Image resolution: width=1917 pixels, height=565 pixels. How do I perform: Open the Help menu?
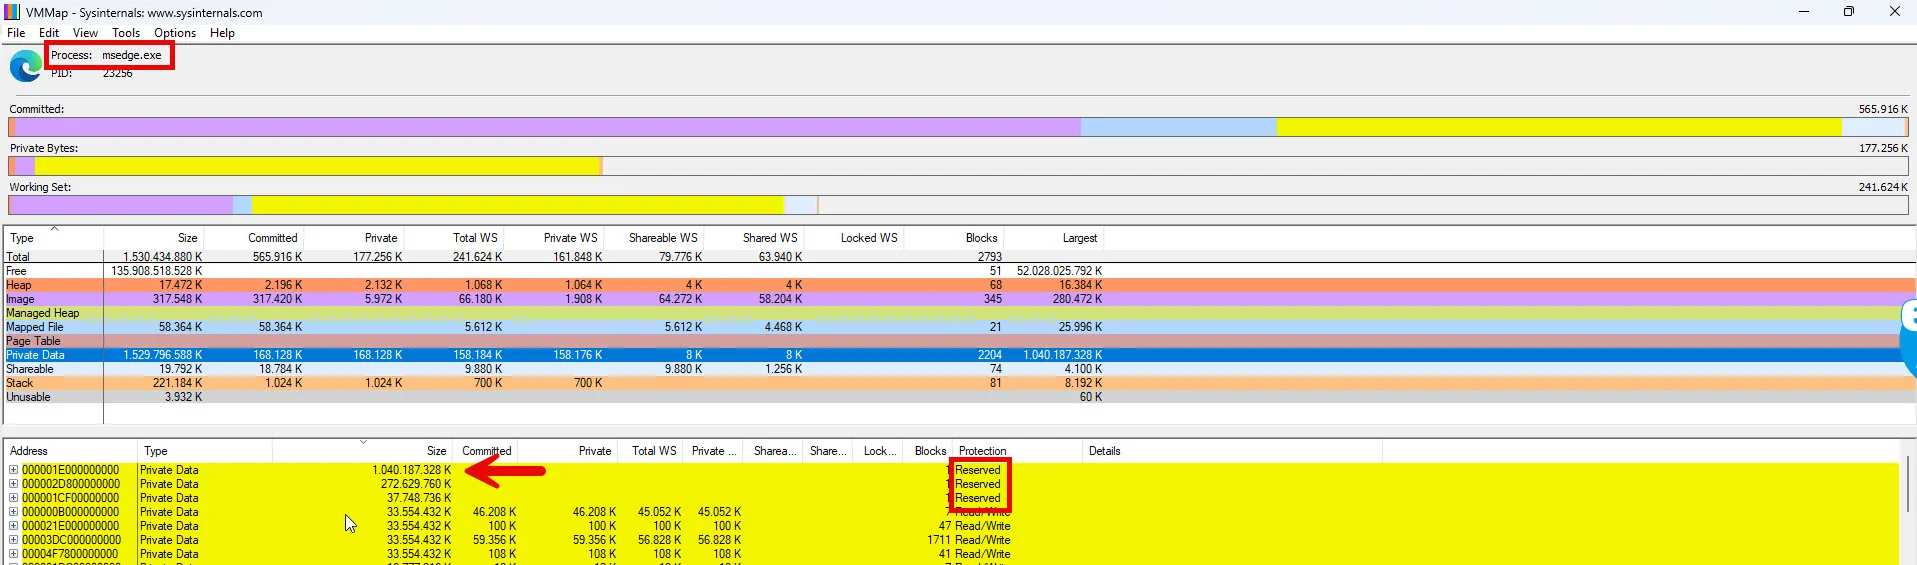click(x=222, y=33)
